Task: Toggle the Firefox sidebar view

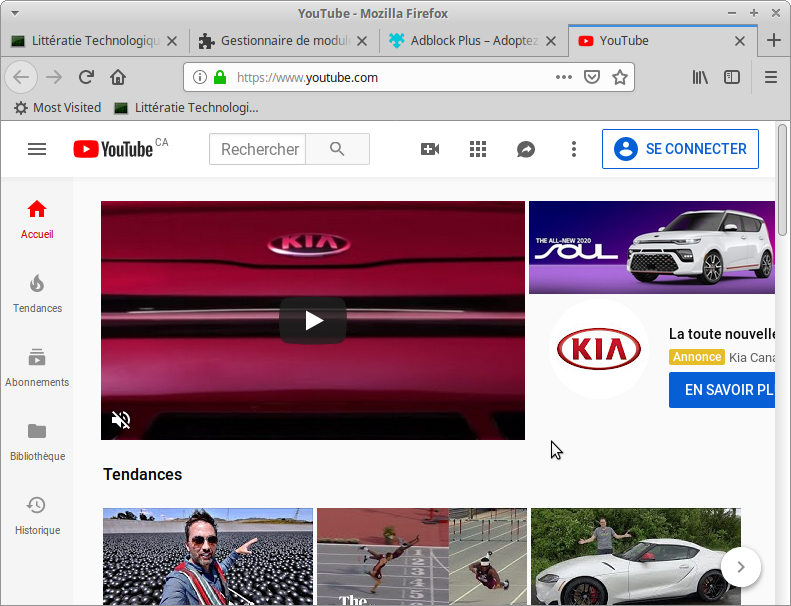Action: 732,77
